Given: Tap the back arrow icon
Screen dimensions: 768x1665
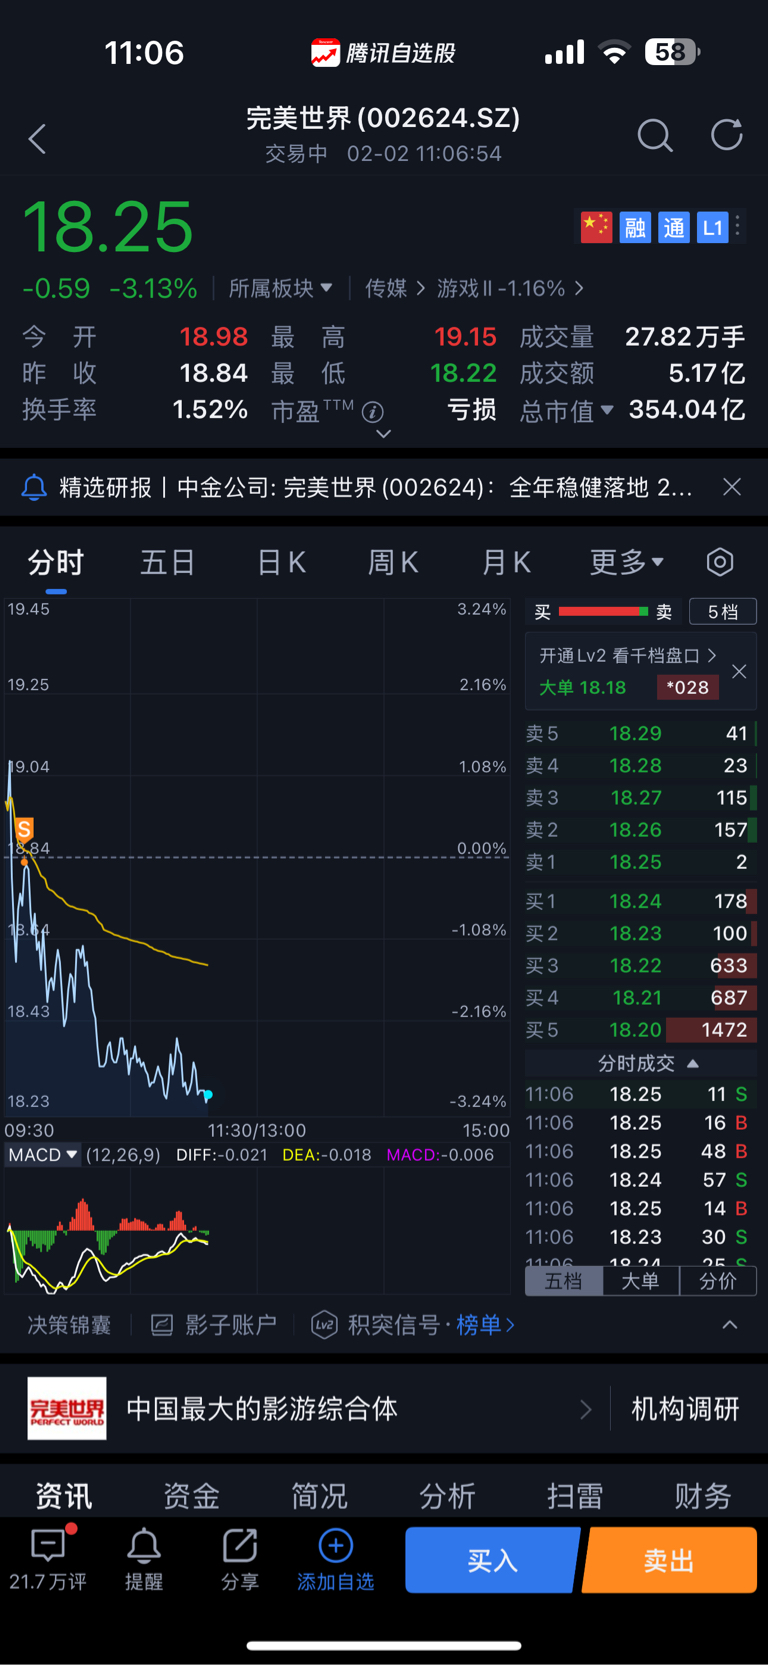Looking at the screenshot, I should [x=38, y=138].
